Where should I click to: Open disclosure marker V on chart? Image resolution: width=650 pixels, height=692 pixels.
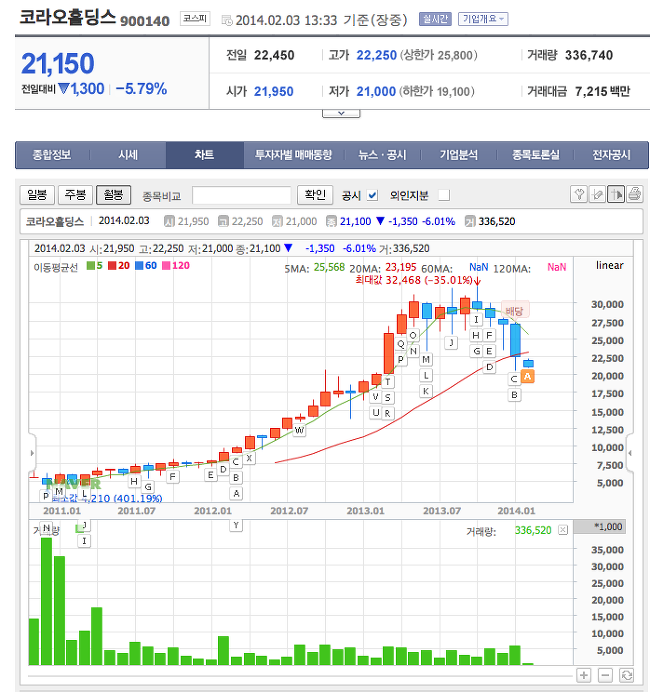click(375, 397)
